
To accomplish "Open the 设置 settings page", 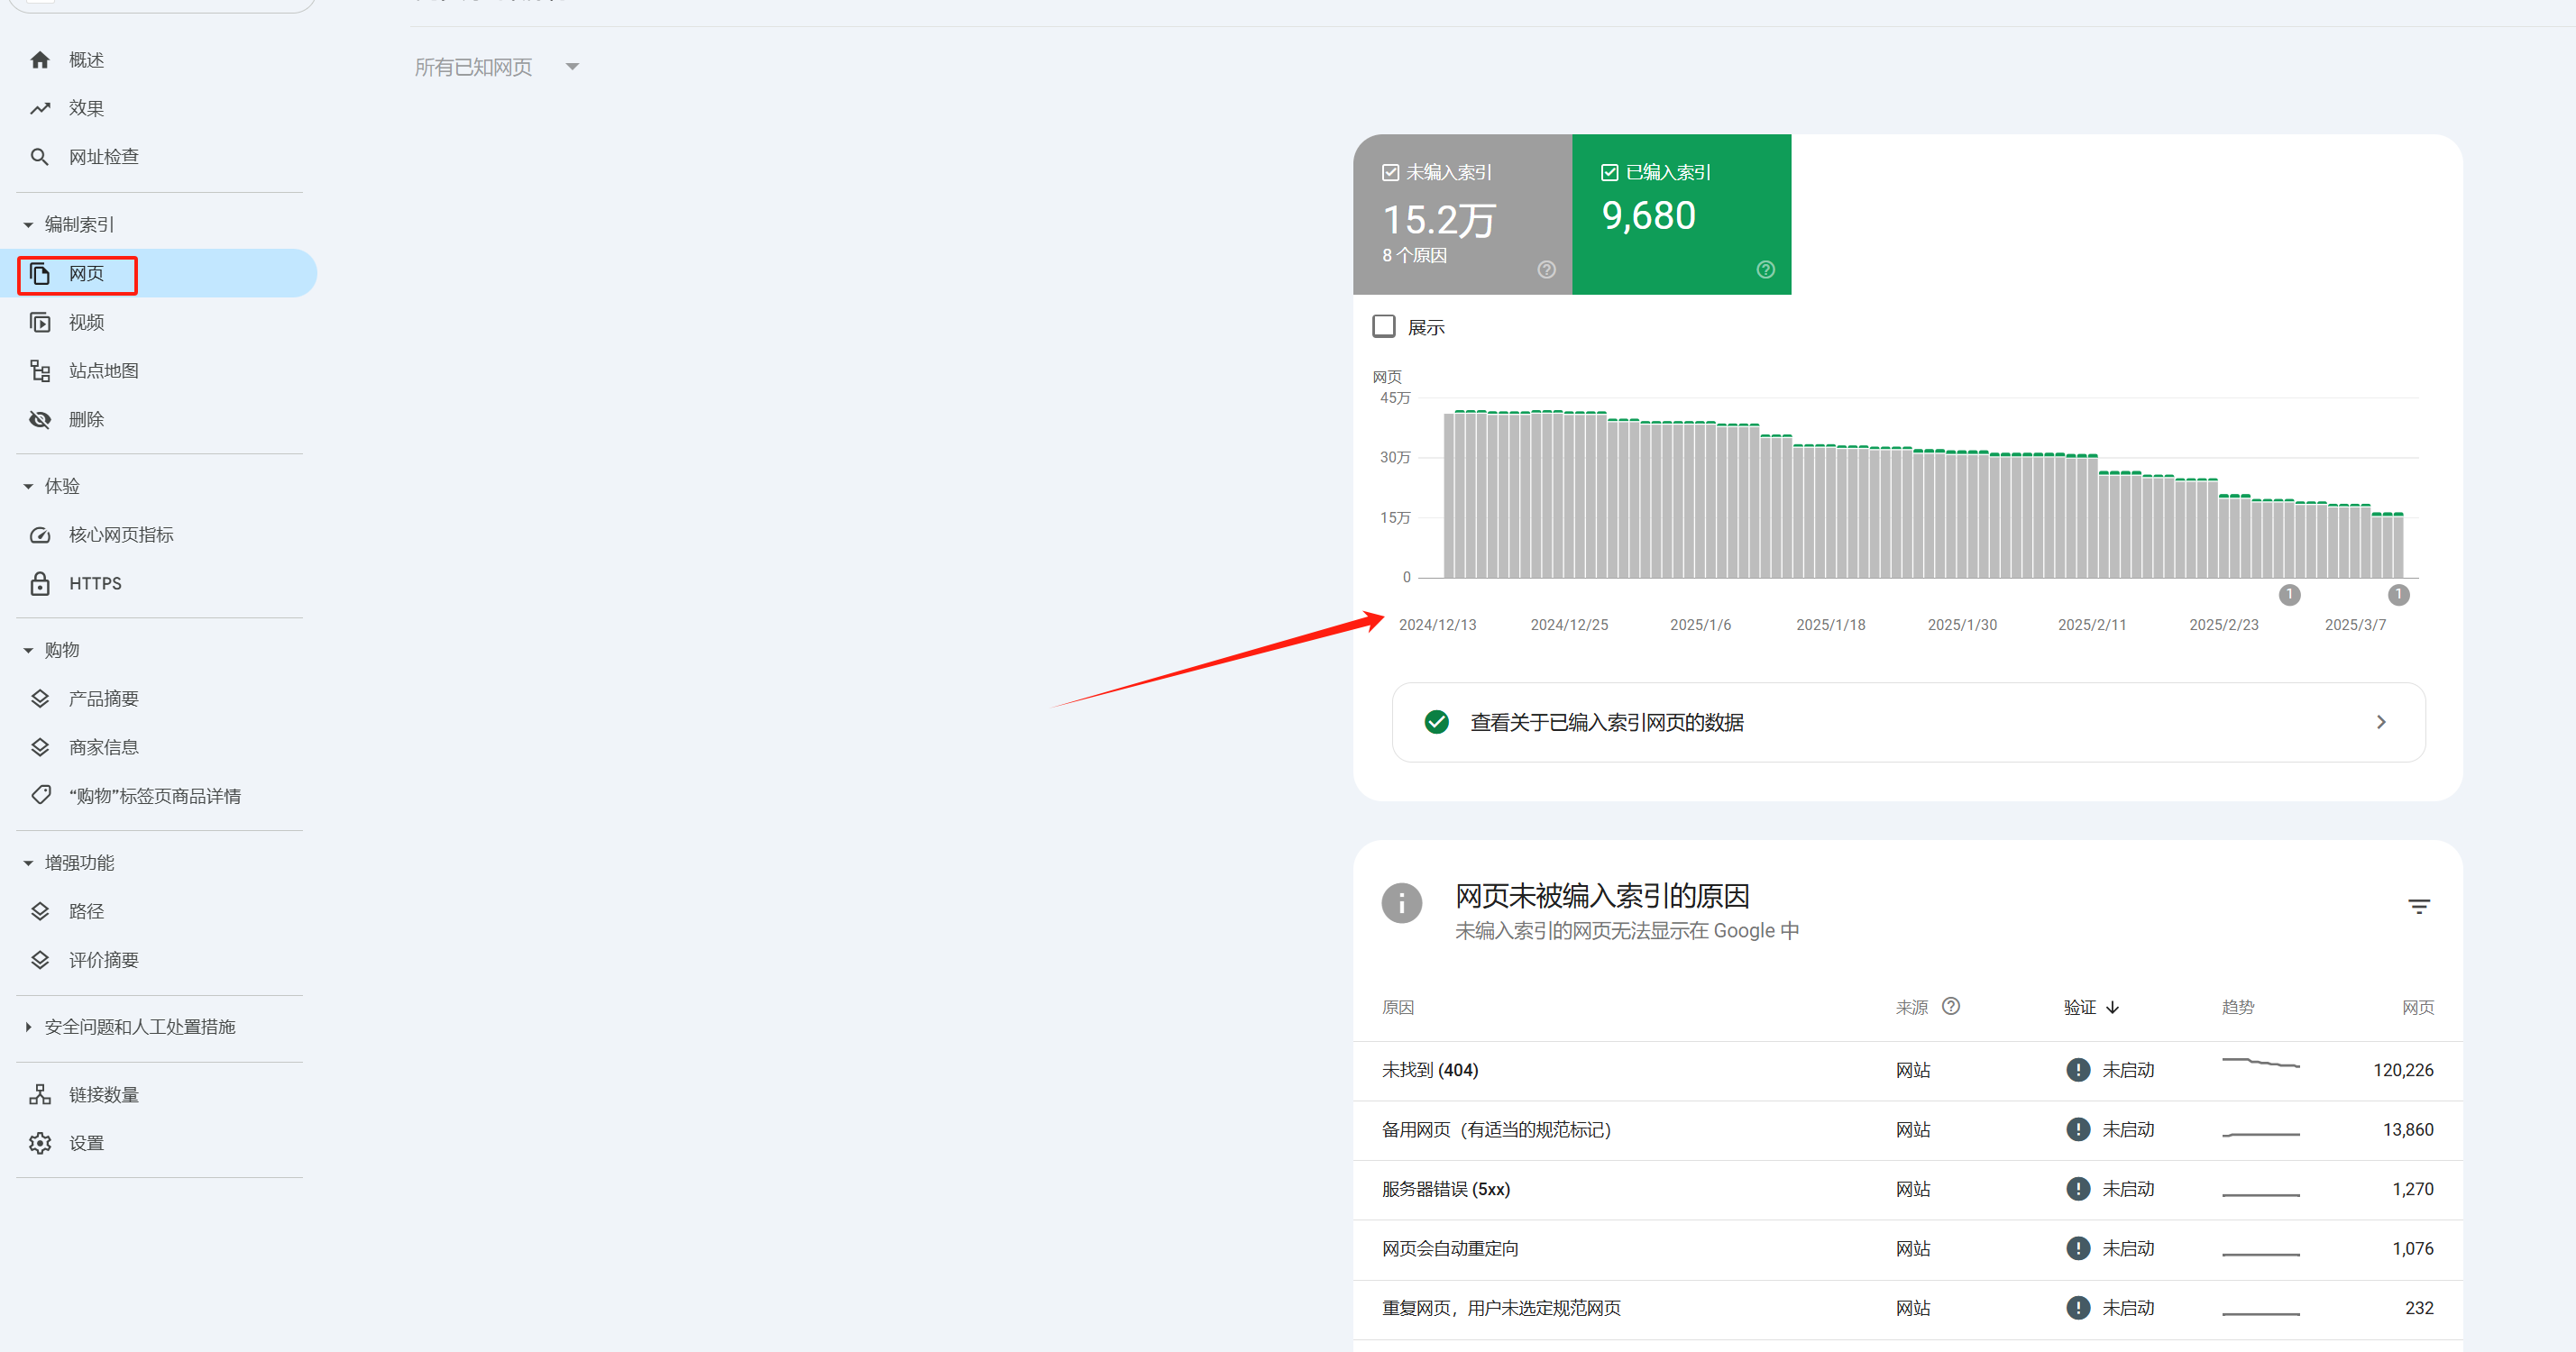I will pos(85,1142).
